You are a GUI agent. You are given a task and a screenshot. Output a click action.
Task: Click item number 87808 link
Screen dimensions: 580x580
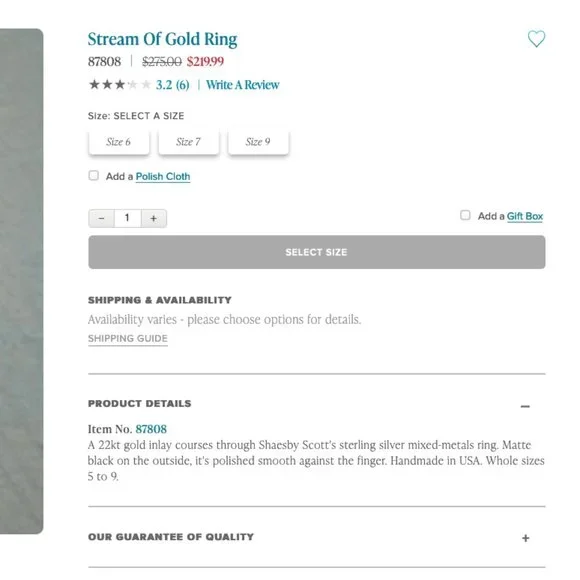pyautogui.click(x=151, y=429)
